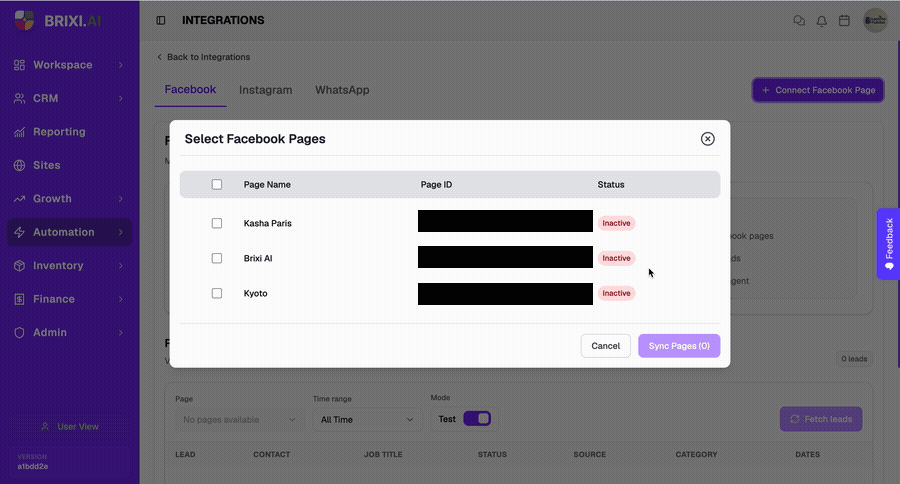Image resolution: width=900 pixels, height=484 pixels.
Task: Toggle the Test mode switch
Action: [477, 419]
